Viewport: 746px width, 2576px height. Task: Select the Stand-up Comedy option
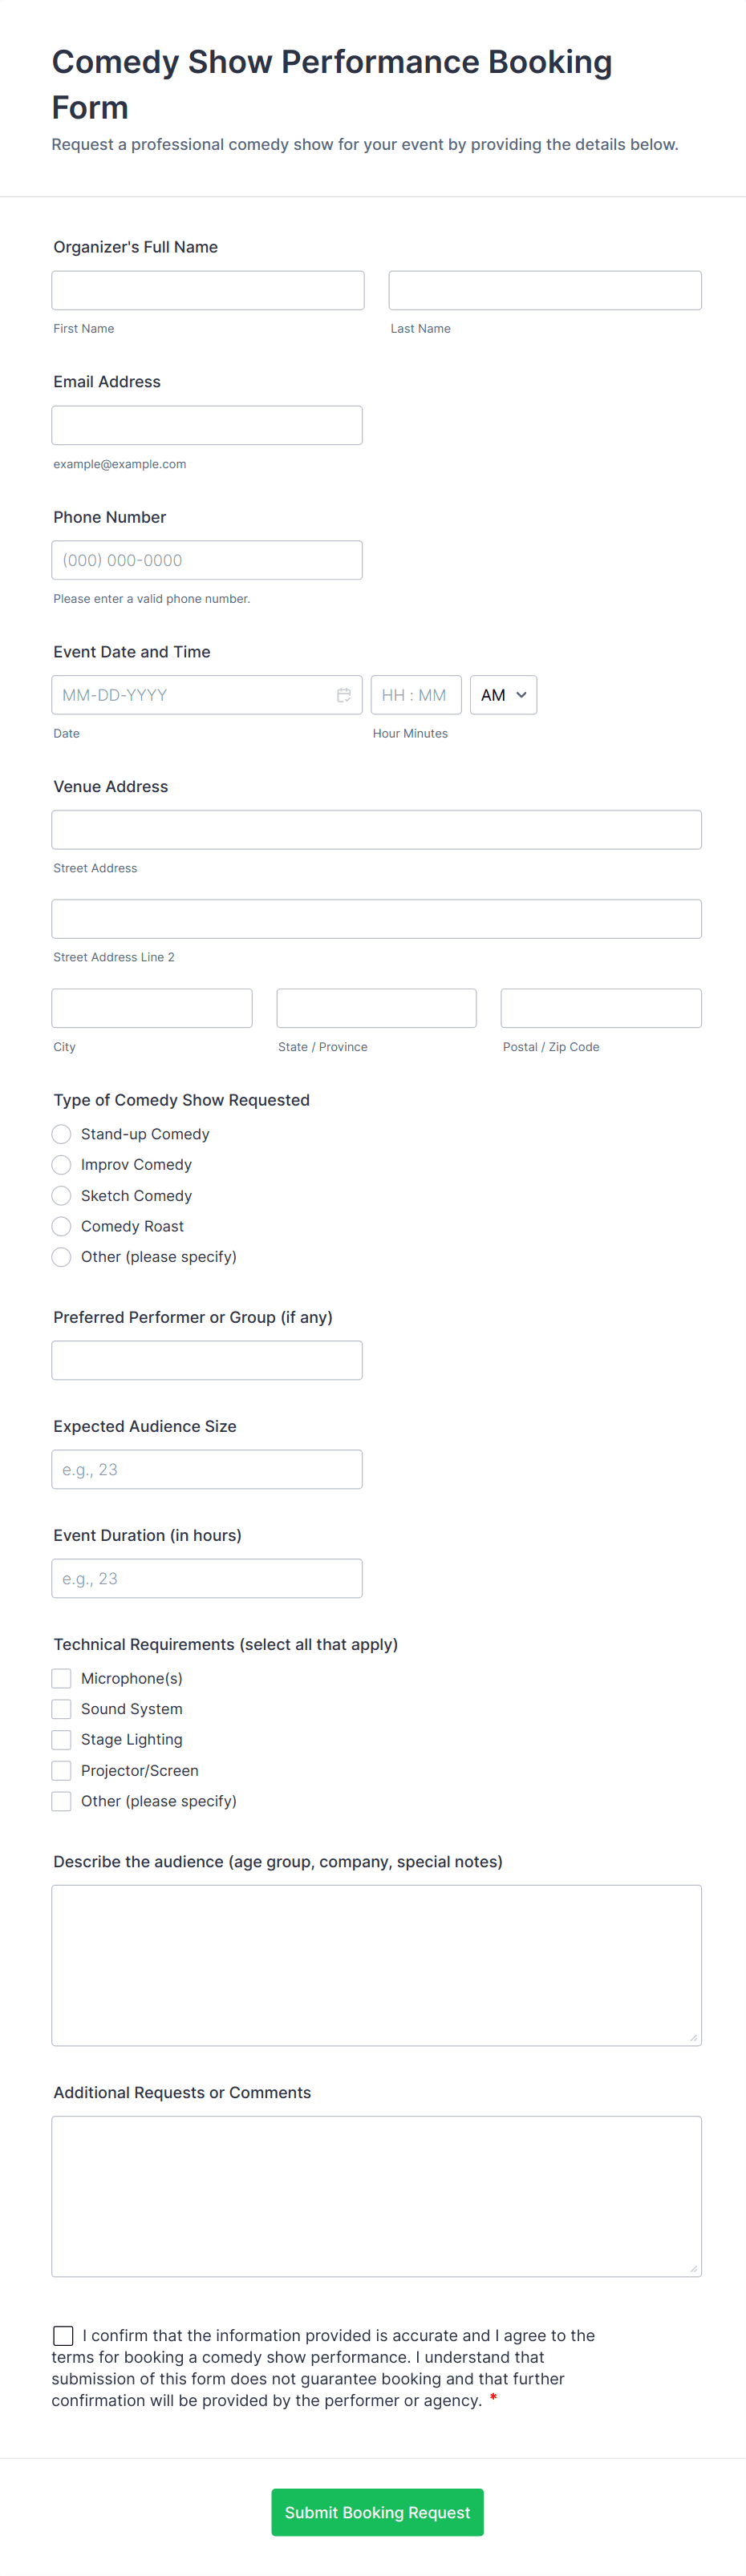(x=62, y=1134)
